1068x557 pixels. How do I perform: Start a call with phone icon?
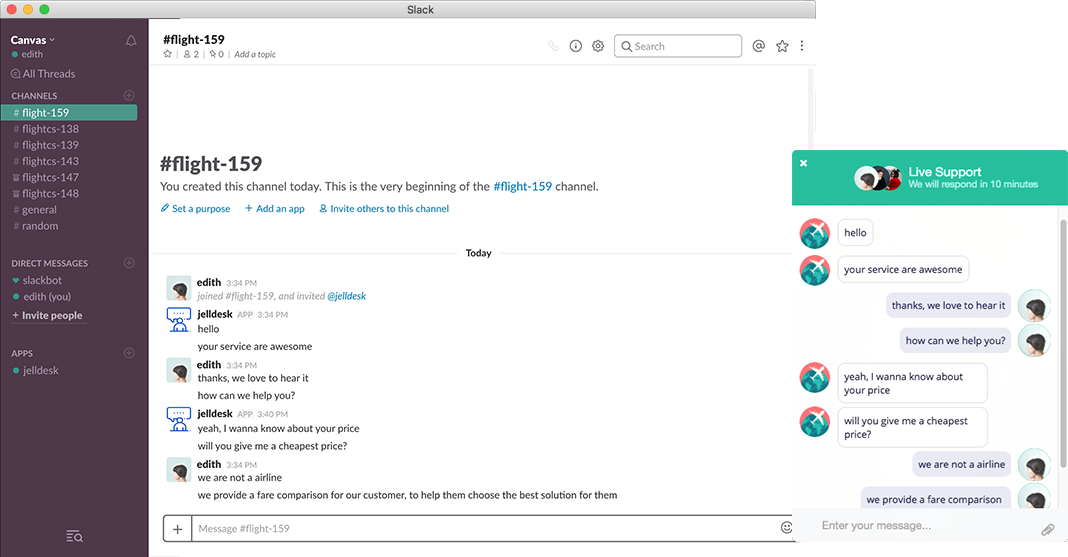point(554,46)
